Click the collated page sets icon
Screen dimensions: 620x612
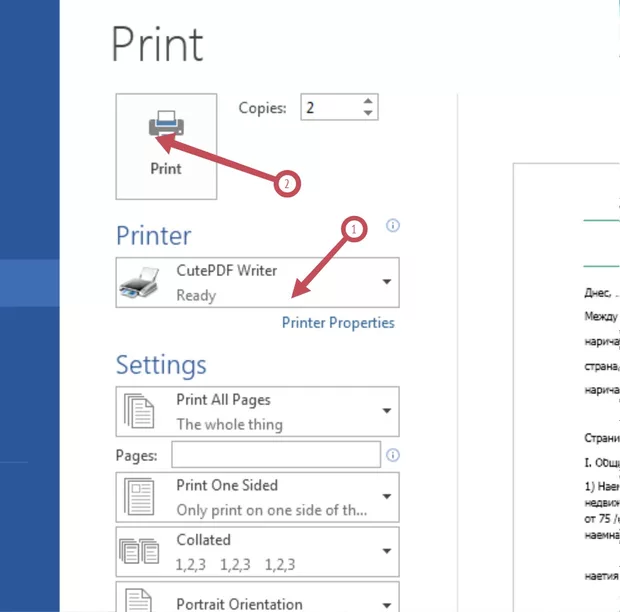139,551
